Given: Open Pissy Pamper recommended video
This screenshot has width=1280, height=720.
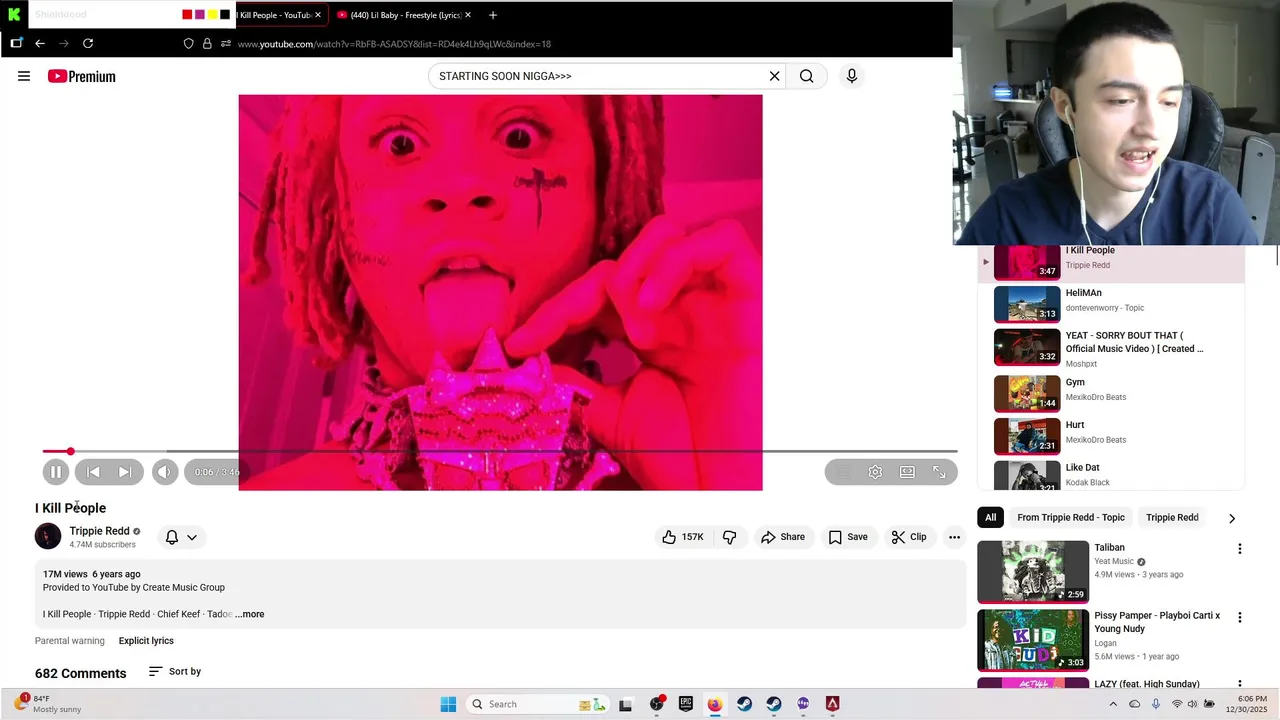Looking at the screenshot, I should click(x=1033, y=640).
